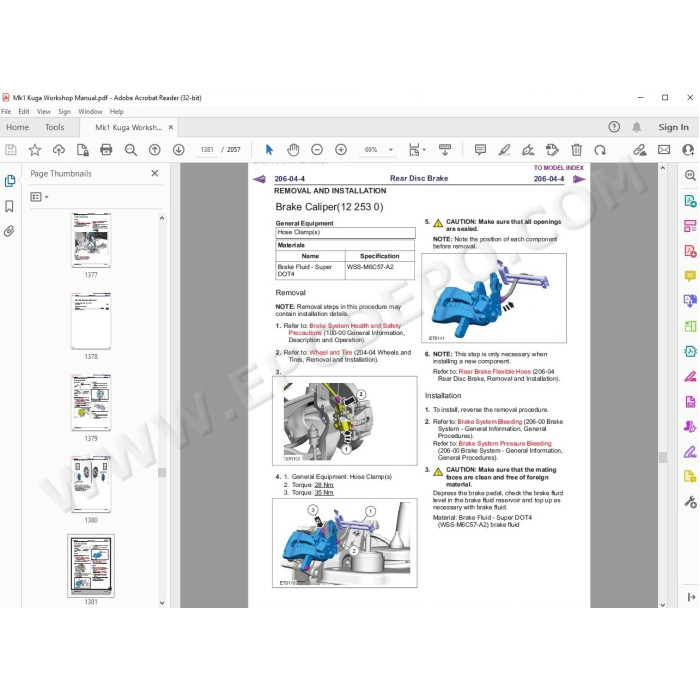Open More Tools wrench icon
The image size is (700, 700).
pos(690,502)
